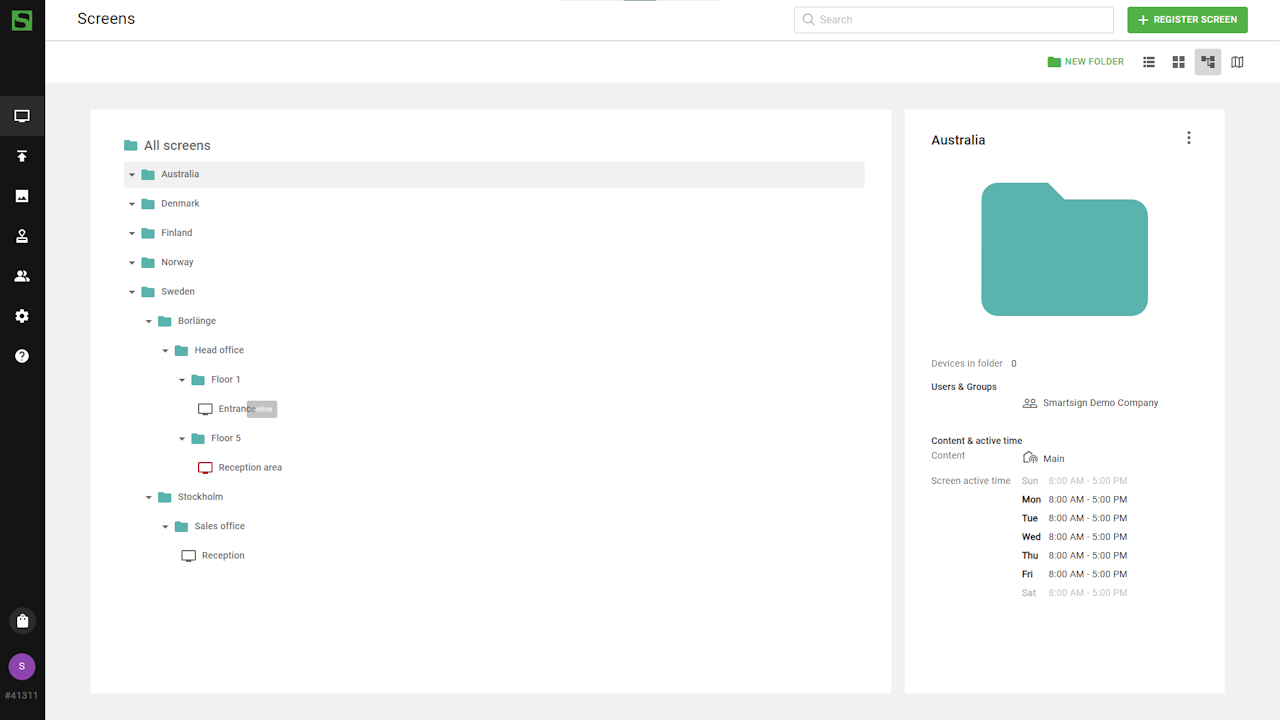
Task: Collapse the Denmark folder arrow
Action: [132, 204]
